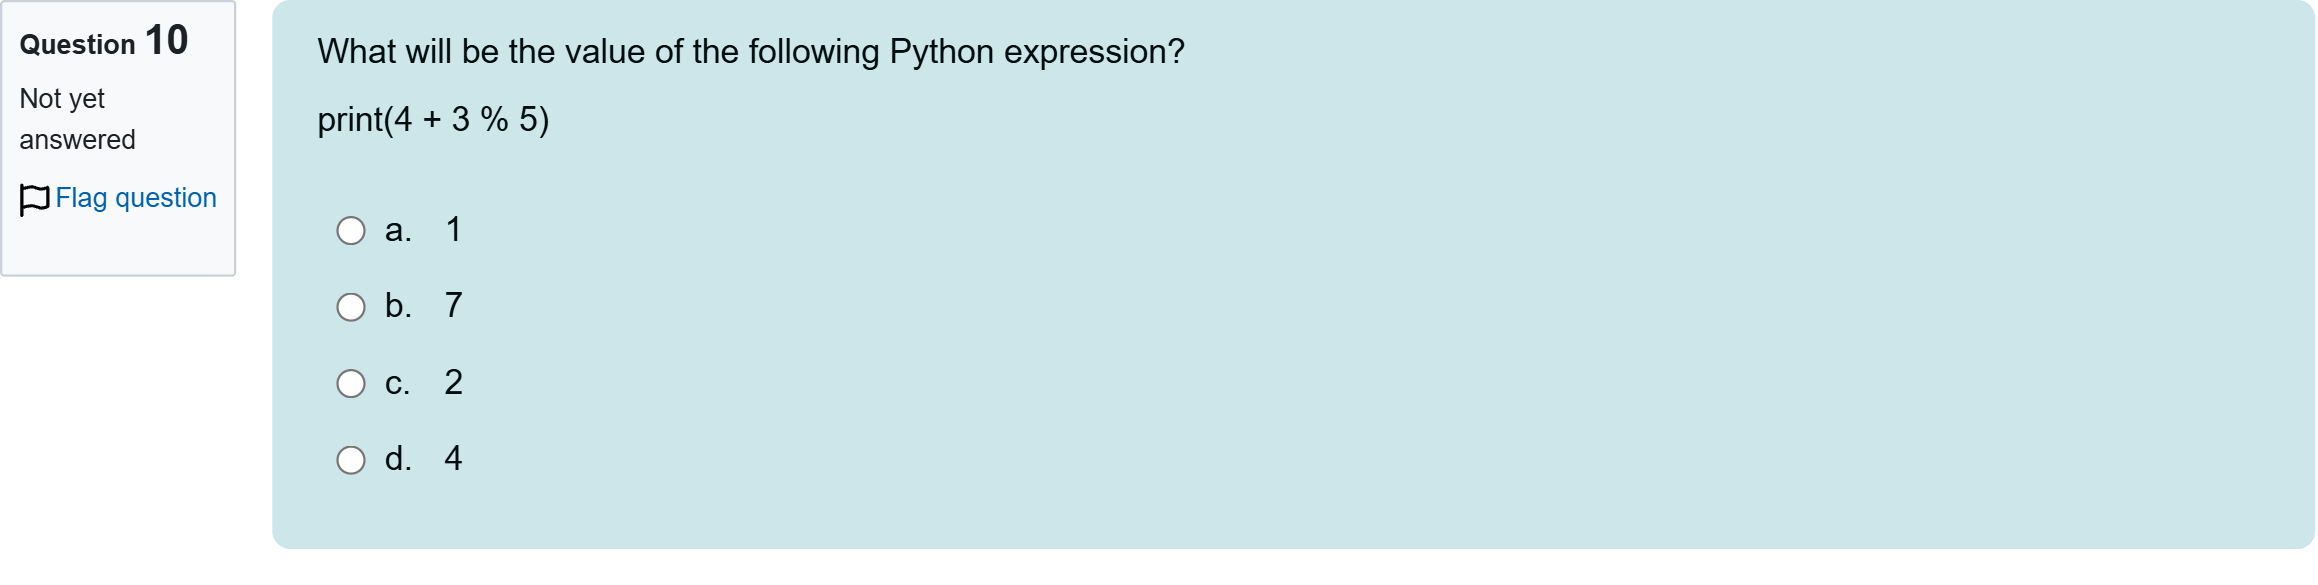Select radio button for option b. 7

coord(351,306)
